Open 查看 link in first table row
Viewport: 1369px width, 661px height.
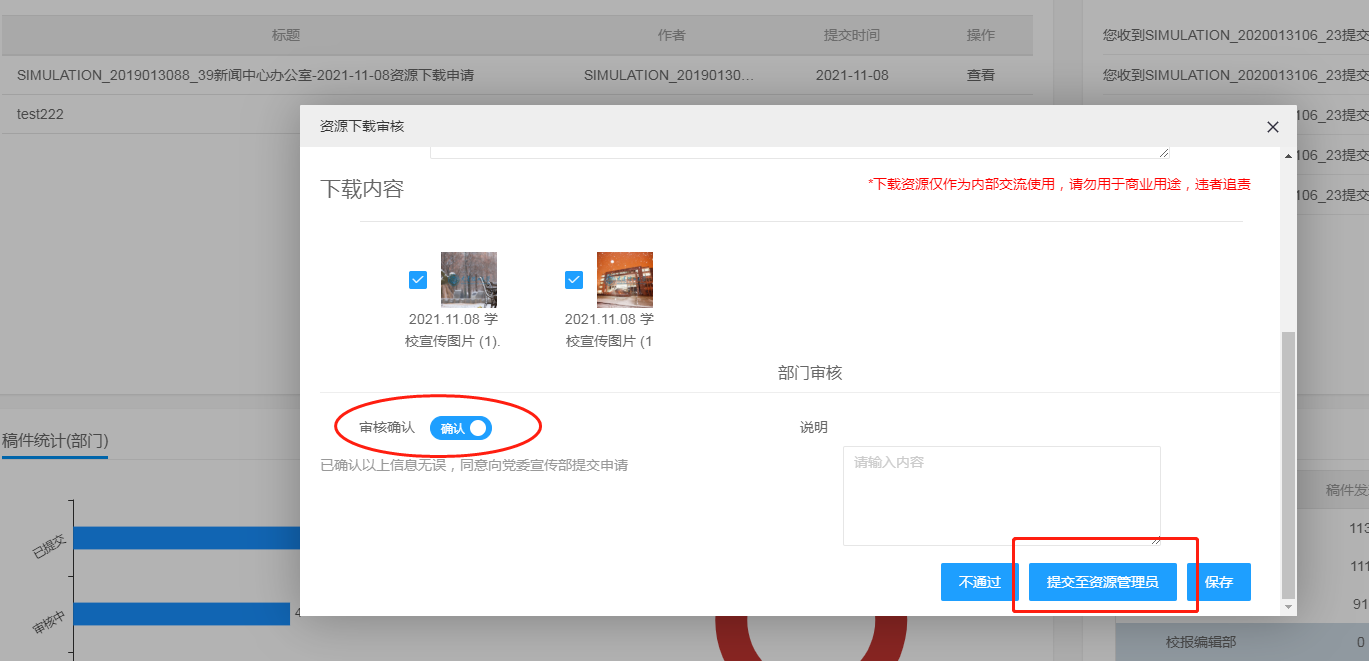tap(980, 75)
